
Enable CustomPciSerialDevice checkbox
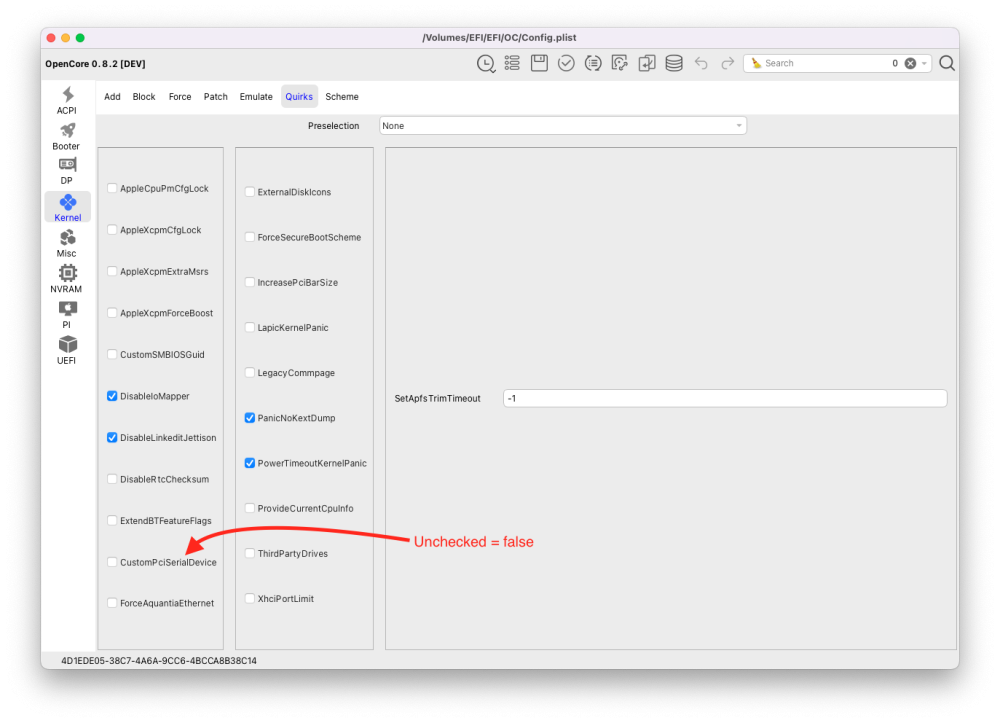pyautogui.click(x=112, y=562)
